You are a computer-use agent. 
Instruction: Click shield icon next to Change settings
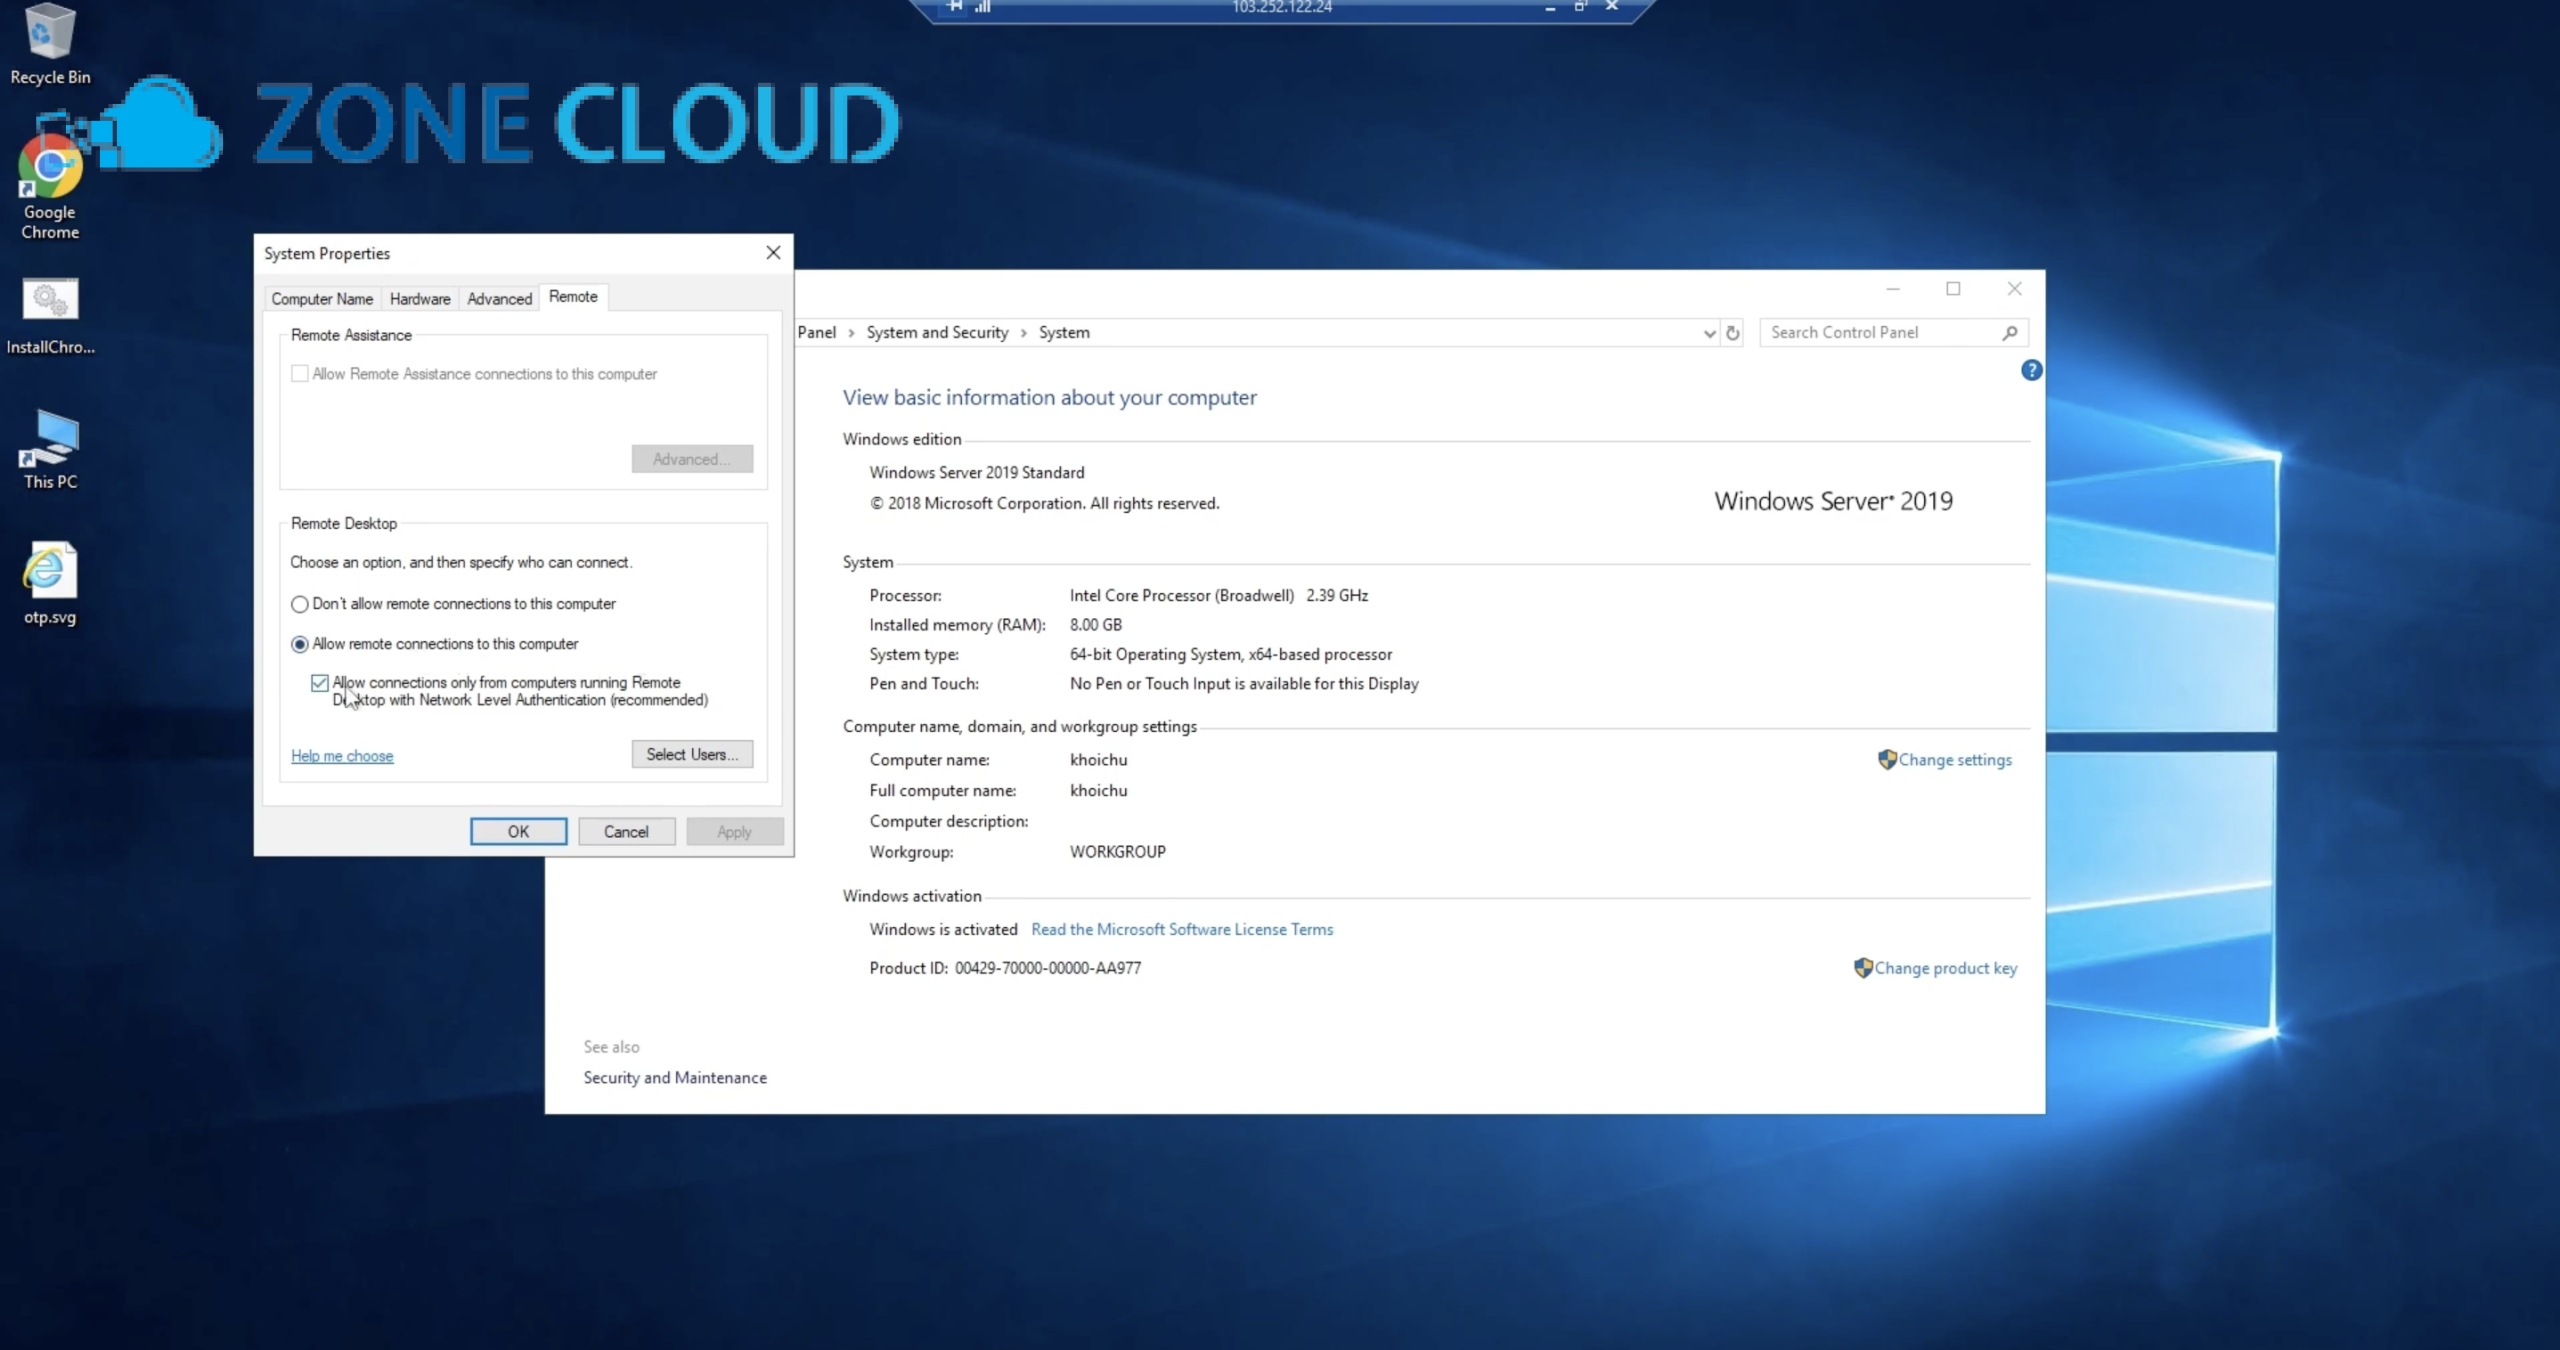pyautogui.click(x=1887, y=759)
